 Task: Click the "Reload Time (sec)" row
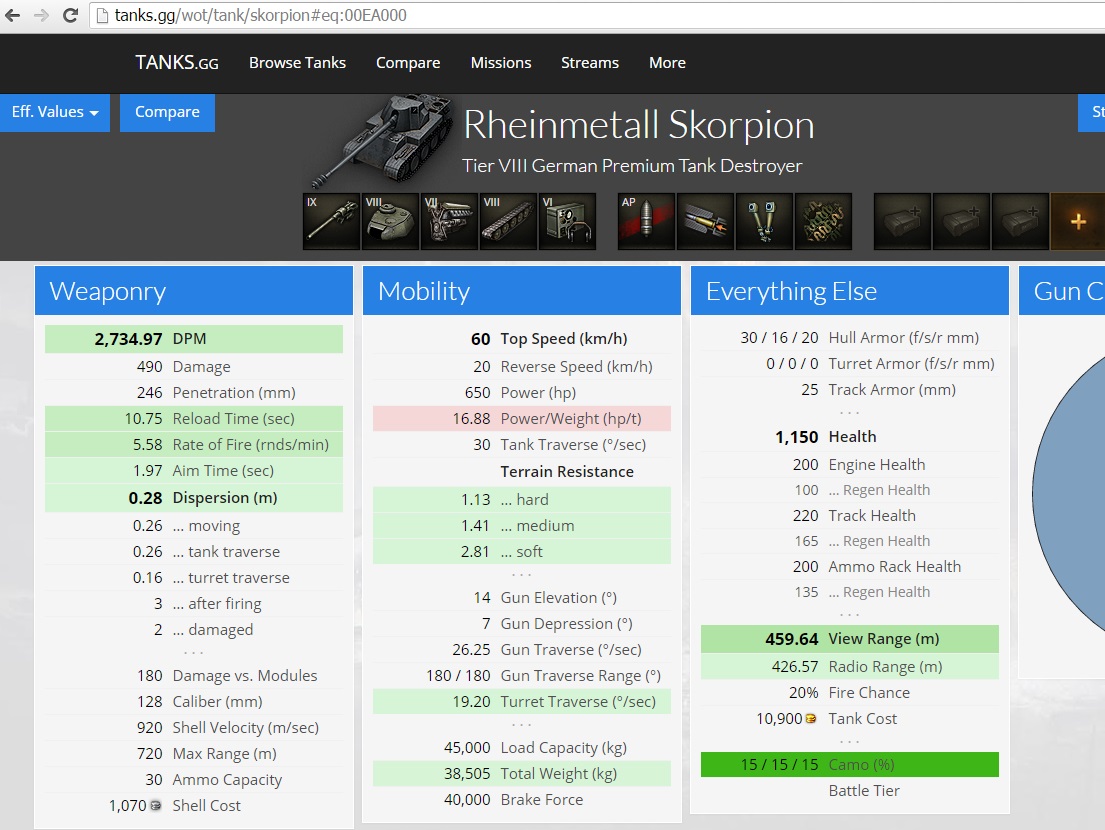click(194, 419)
